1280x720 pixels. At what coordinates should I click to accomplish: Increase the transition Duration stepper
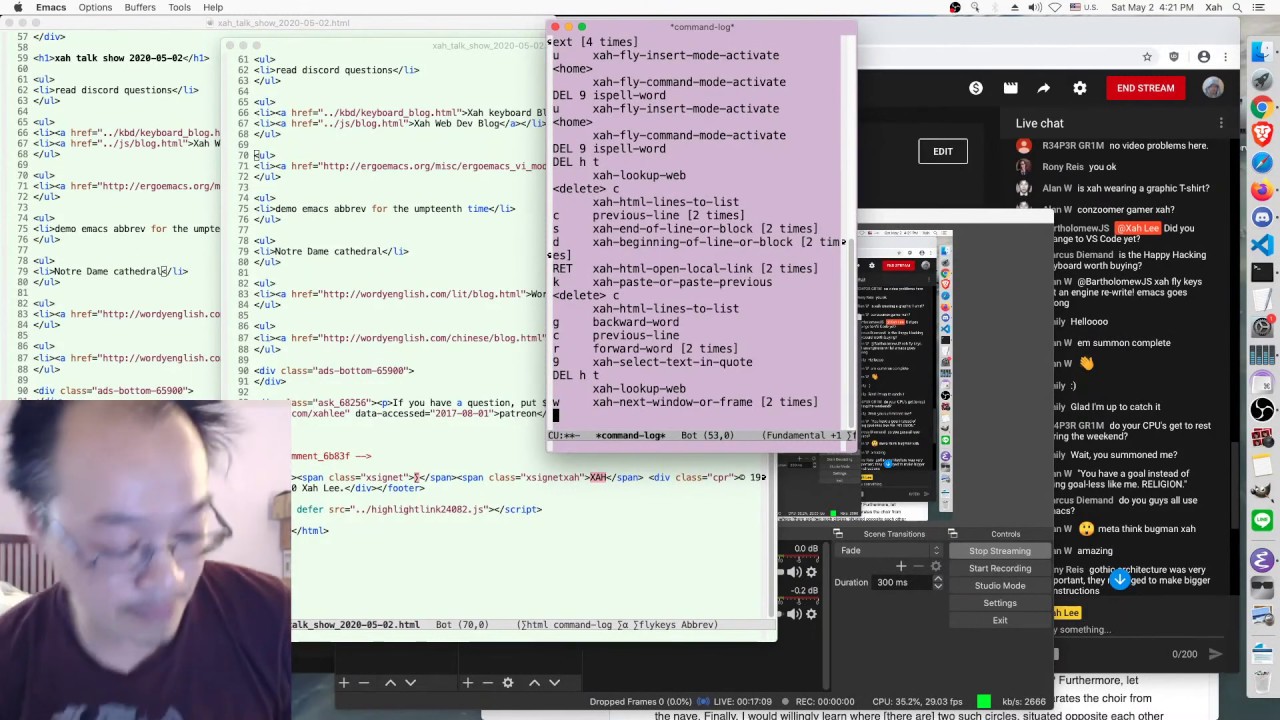click(x=937, y=578)
